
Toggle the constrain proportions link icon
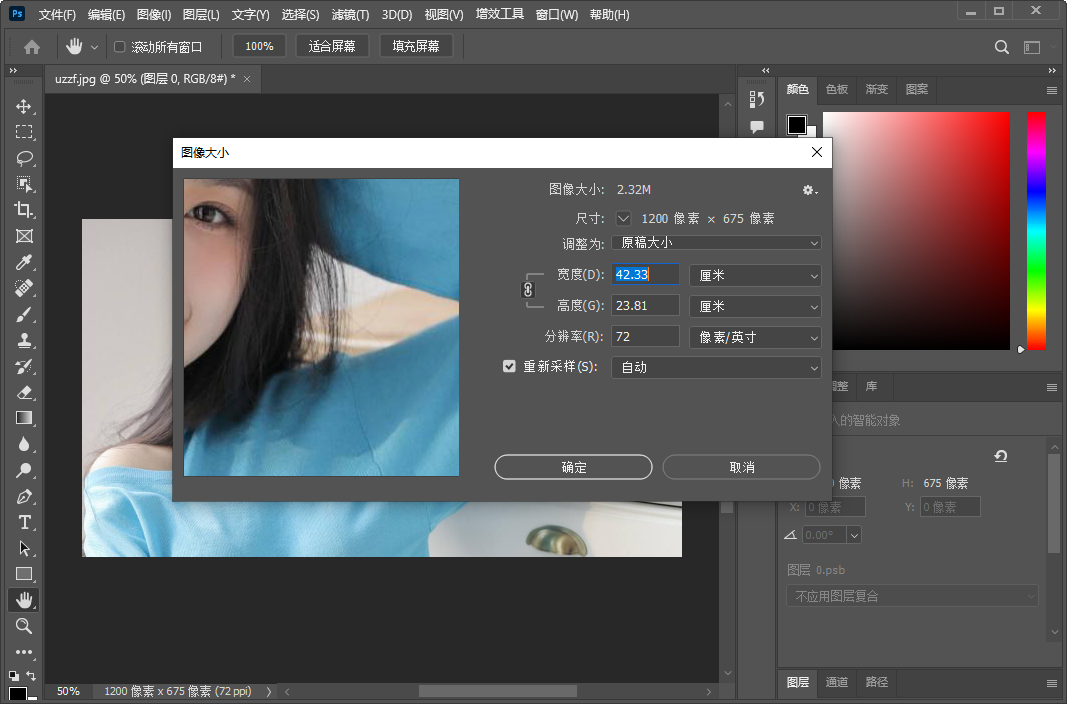click(527, 290)
